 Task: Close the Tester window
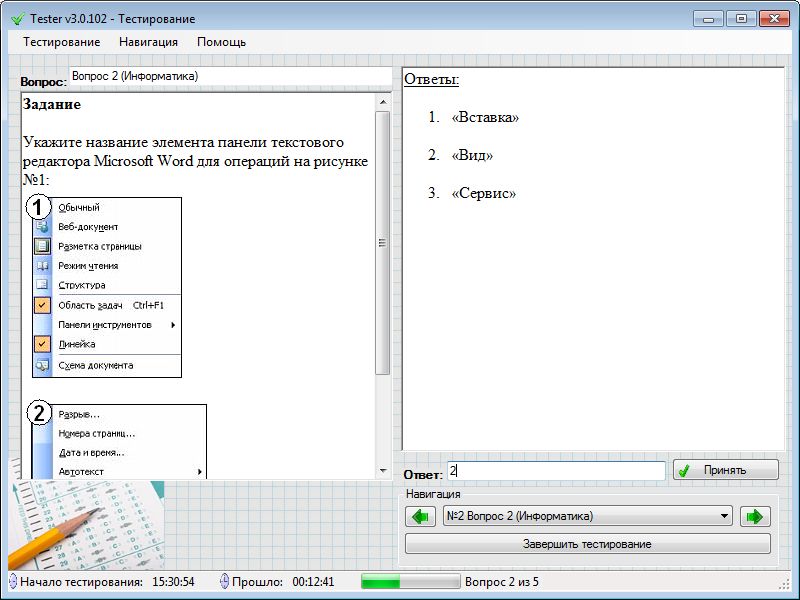774,19
